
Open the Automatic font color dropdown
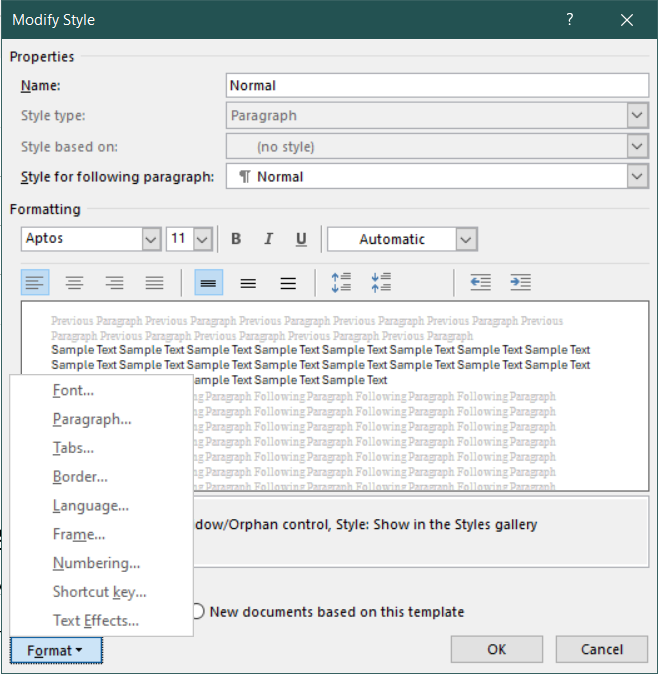click(466, 239)
